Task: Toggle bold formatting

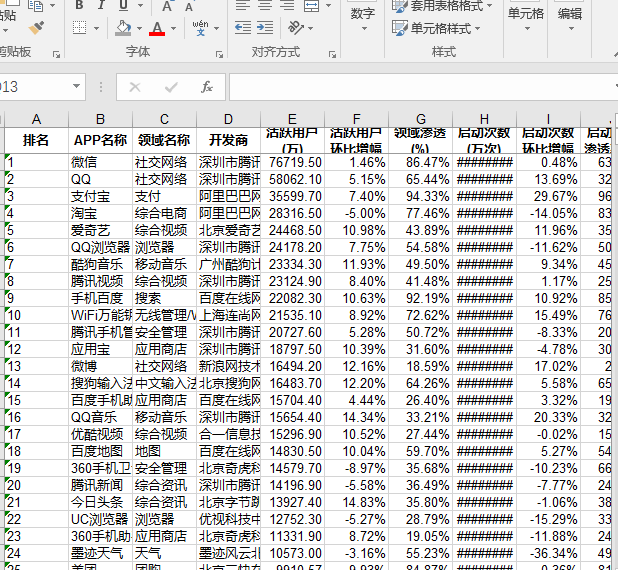Action: (x=79, y=5)
